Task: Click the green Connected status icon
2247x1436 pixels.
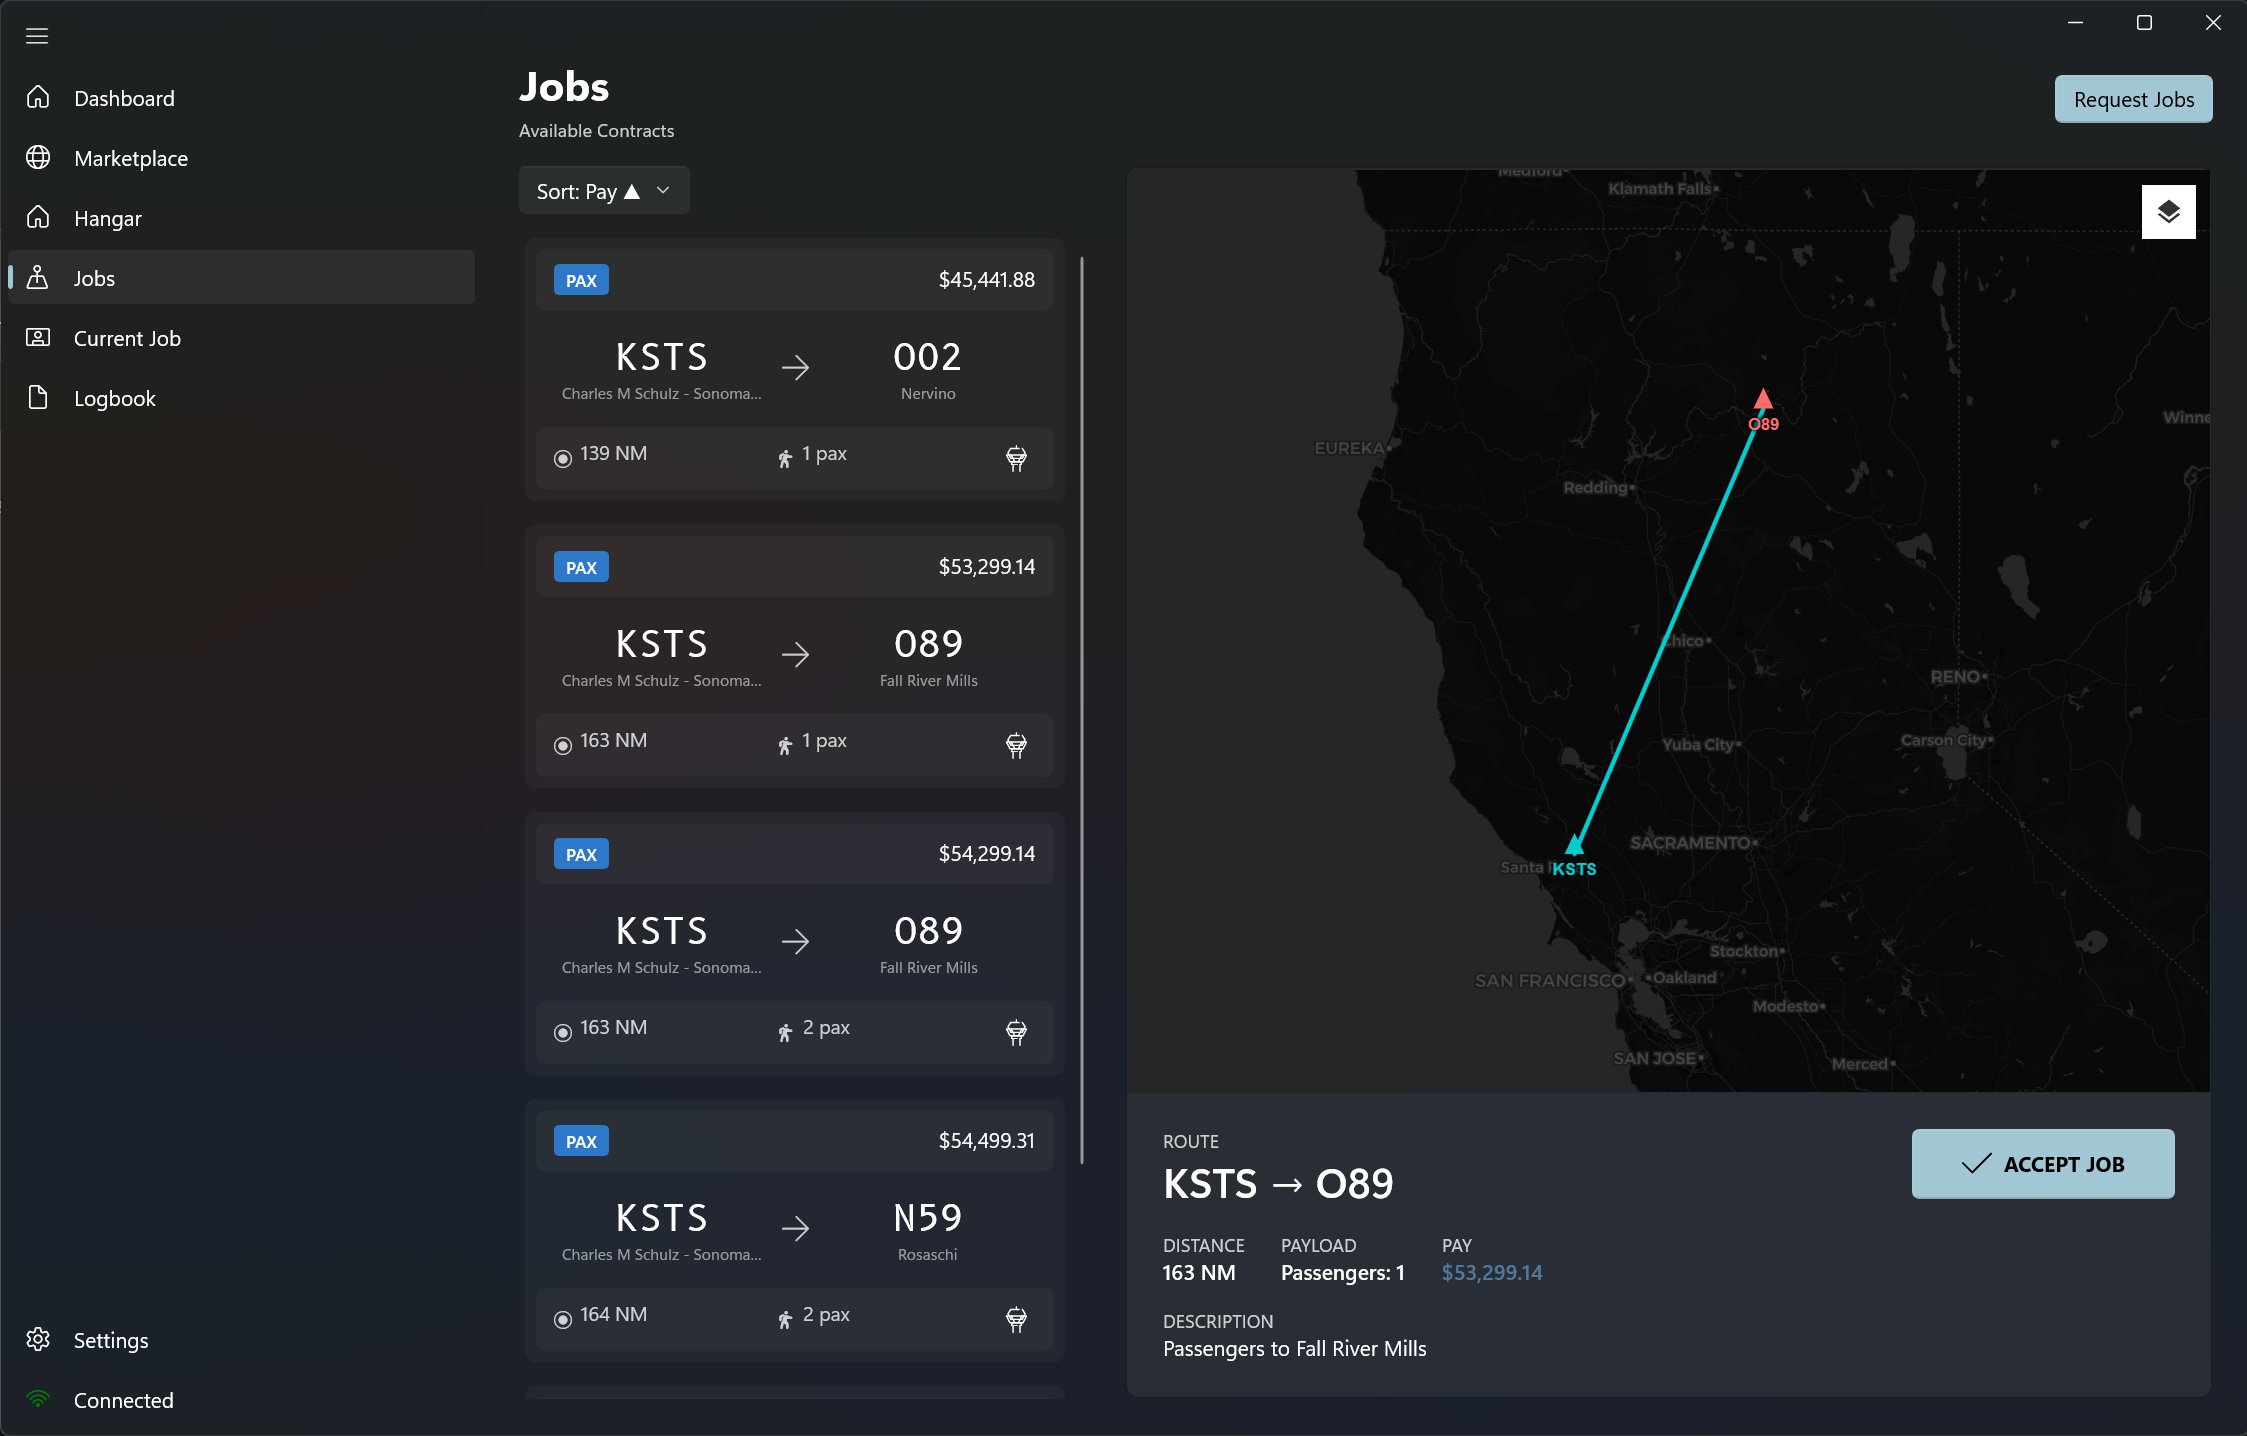Action: coord(38,1399)
